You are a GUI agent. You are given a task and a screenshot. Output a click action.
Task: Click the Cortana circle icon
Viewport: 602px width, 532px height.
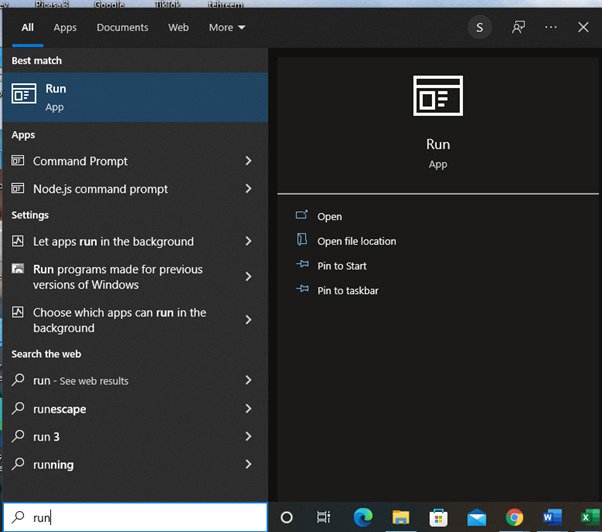pyautogui.click(x=287, y=517)
